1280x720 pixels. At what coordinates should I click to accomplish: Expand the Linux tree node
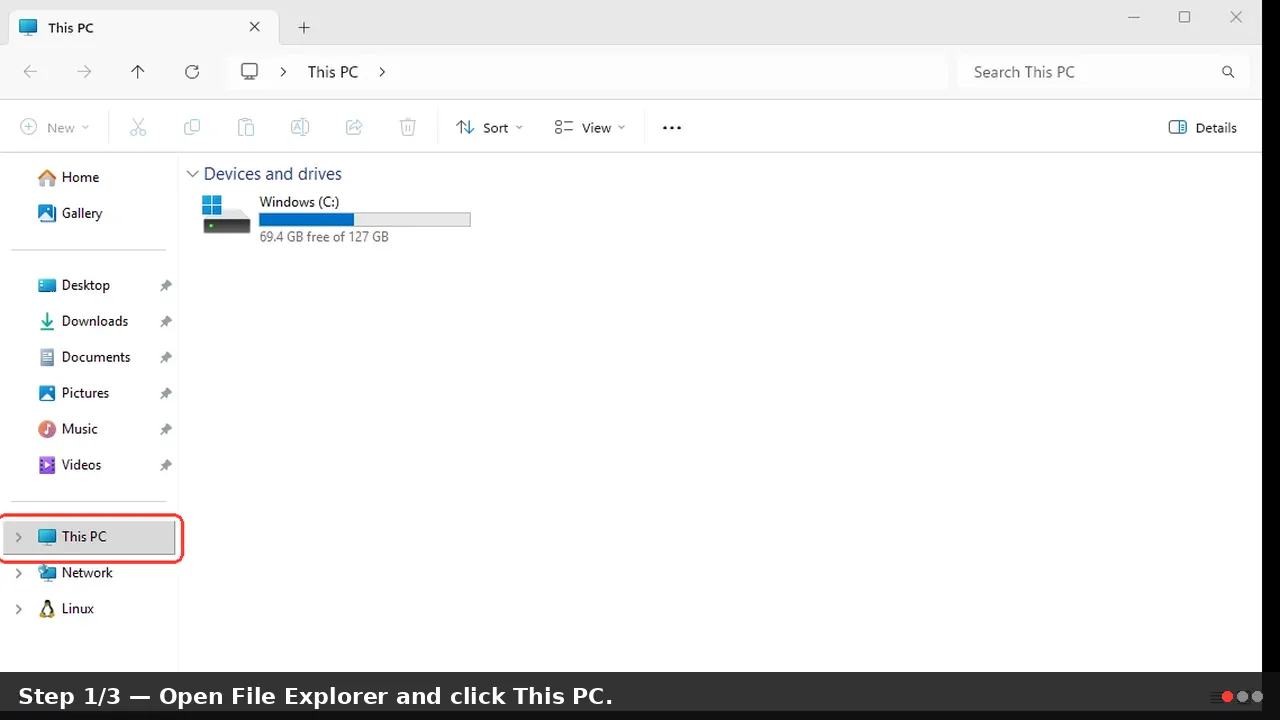tap(18, 609)
